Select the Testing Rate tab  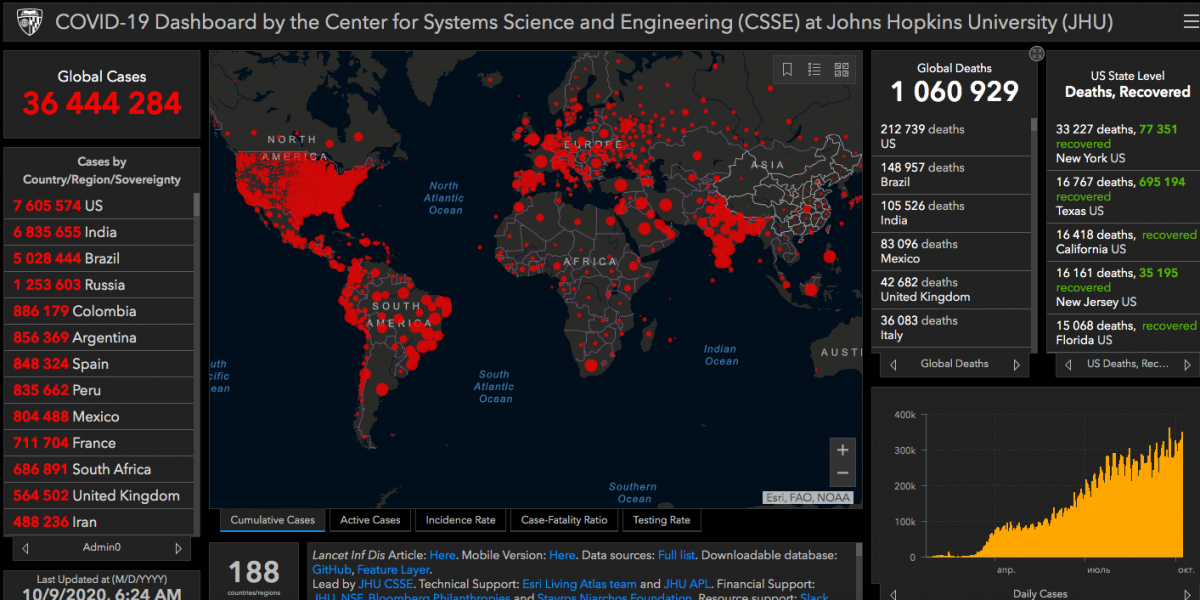tap(661, 520)
